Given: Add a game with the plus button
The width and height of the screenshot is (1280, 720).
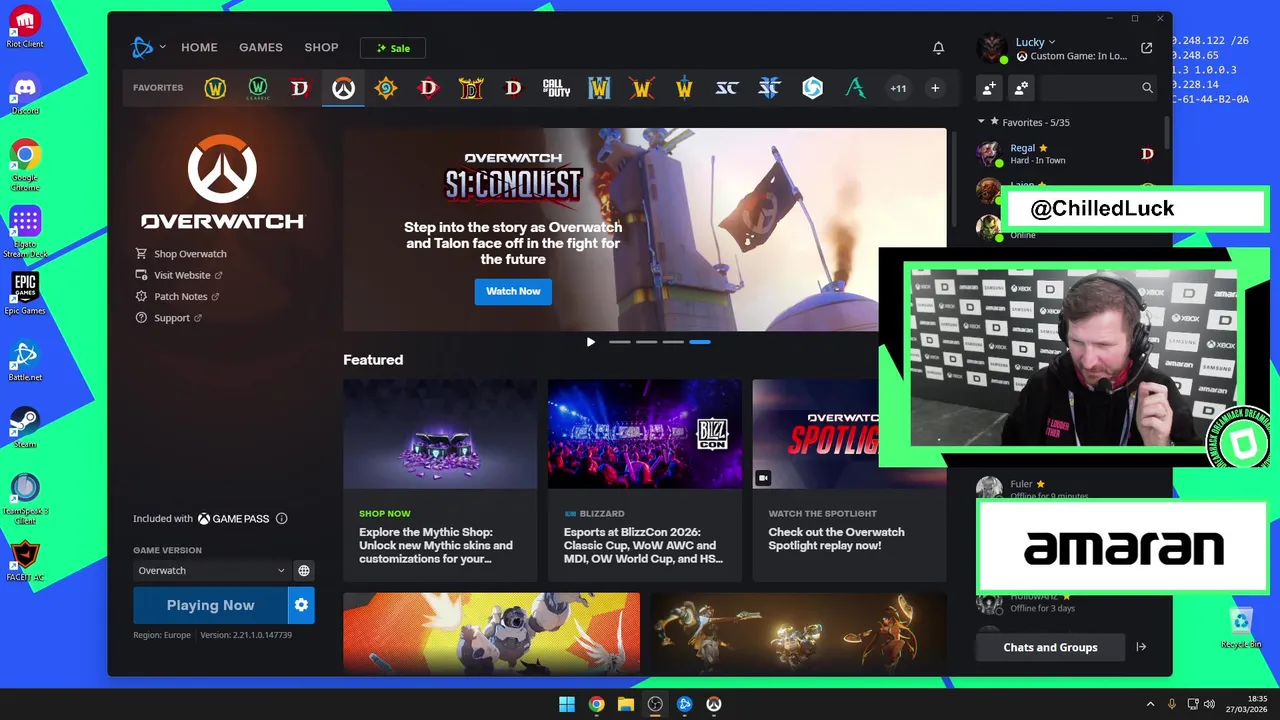Looking at the screenshot, I should point(935,88).
